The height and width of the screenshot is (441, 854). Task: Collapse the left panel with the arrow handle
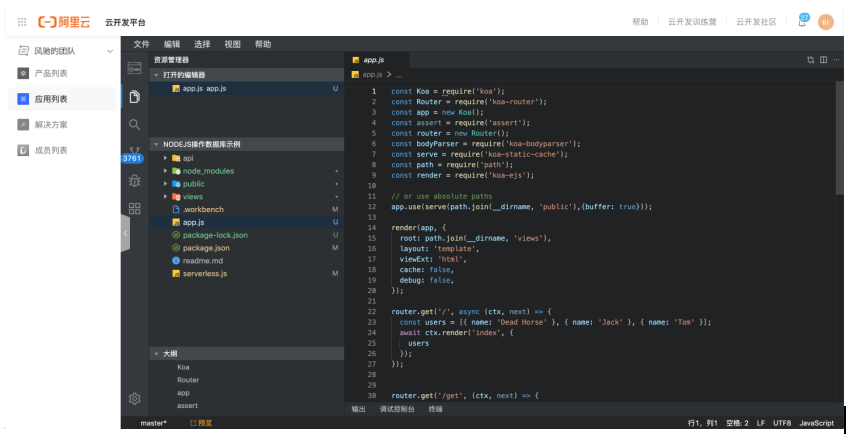(x=125, y=233)
